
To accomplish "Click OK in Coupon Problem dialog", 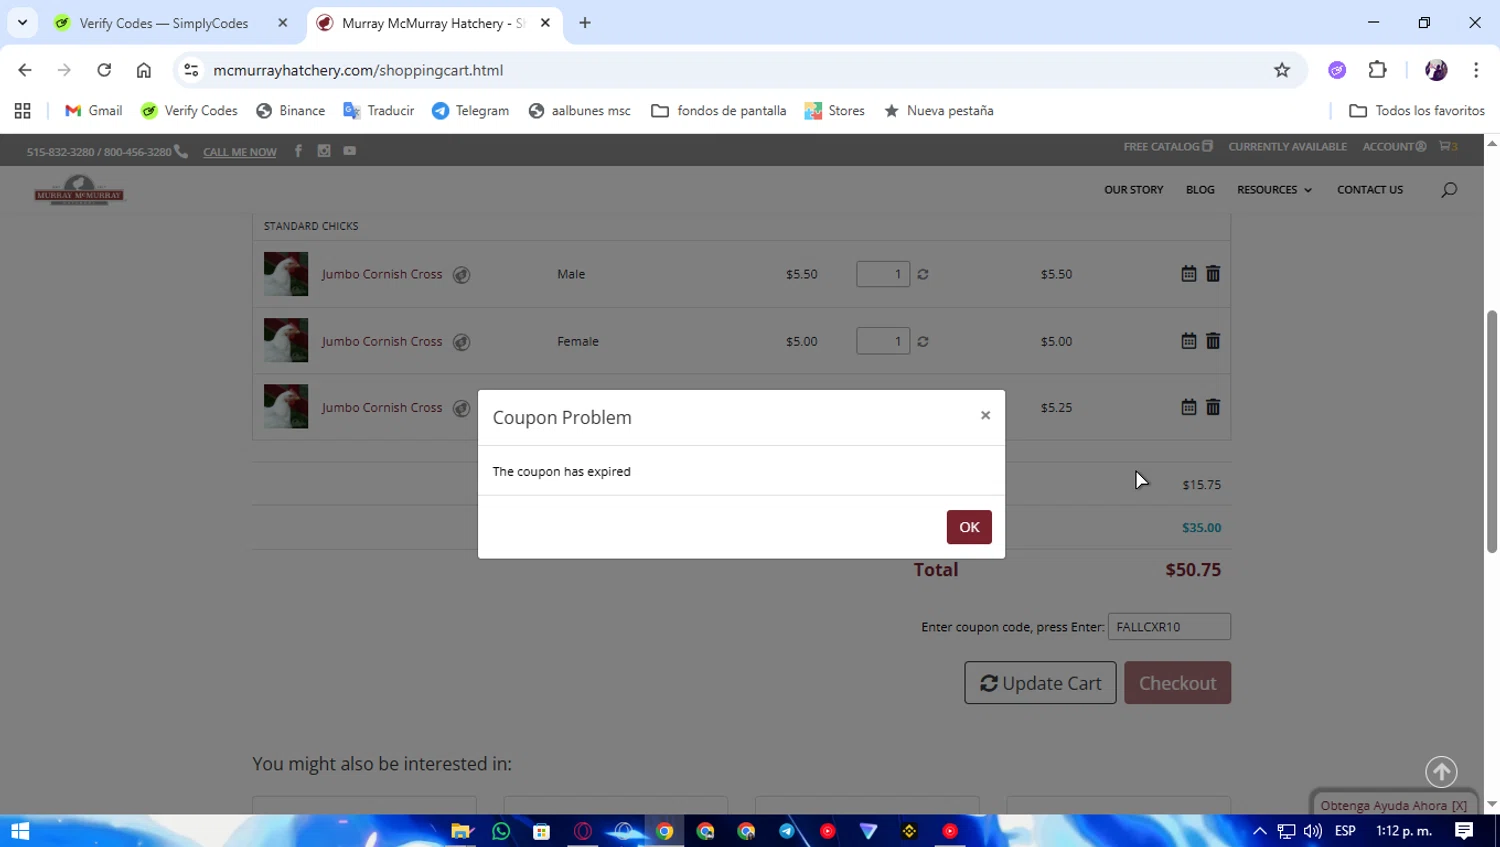I will click(969, 527).
